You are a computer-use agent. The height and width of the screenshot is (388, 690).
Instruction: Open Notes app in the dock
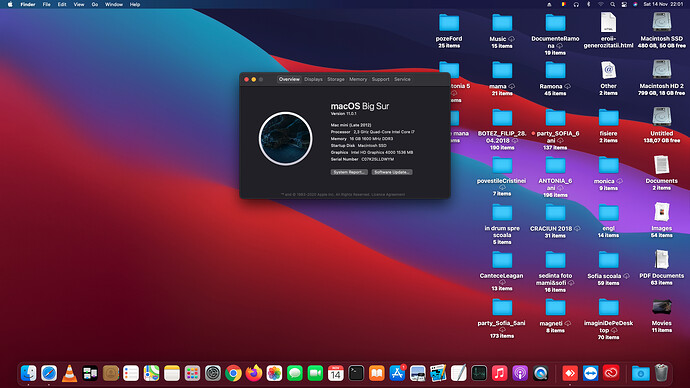172,373
